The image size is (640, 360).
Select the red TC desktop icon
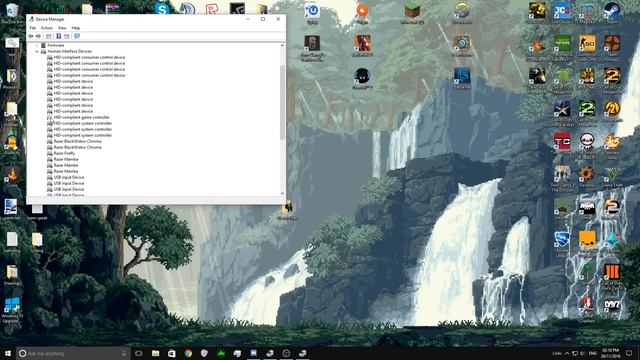[562, 143]
